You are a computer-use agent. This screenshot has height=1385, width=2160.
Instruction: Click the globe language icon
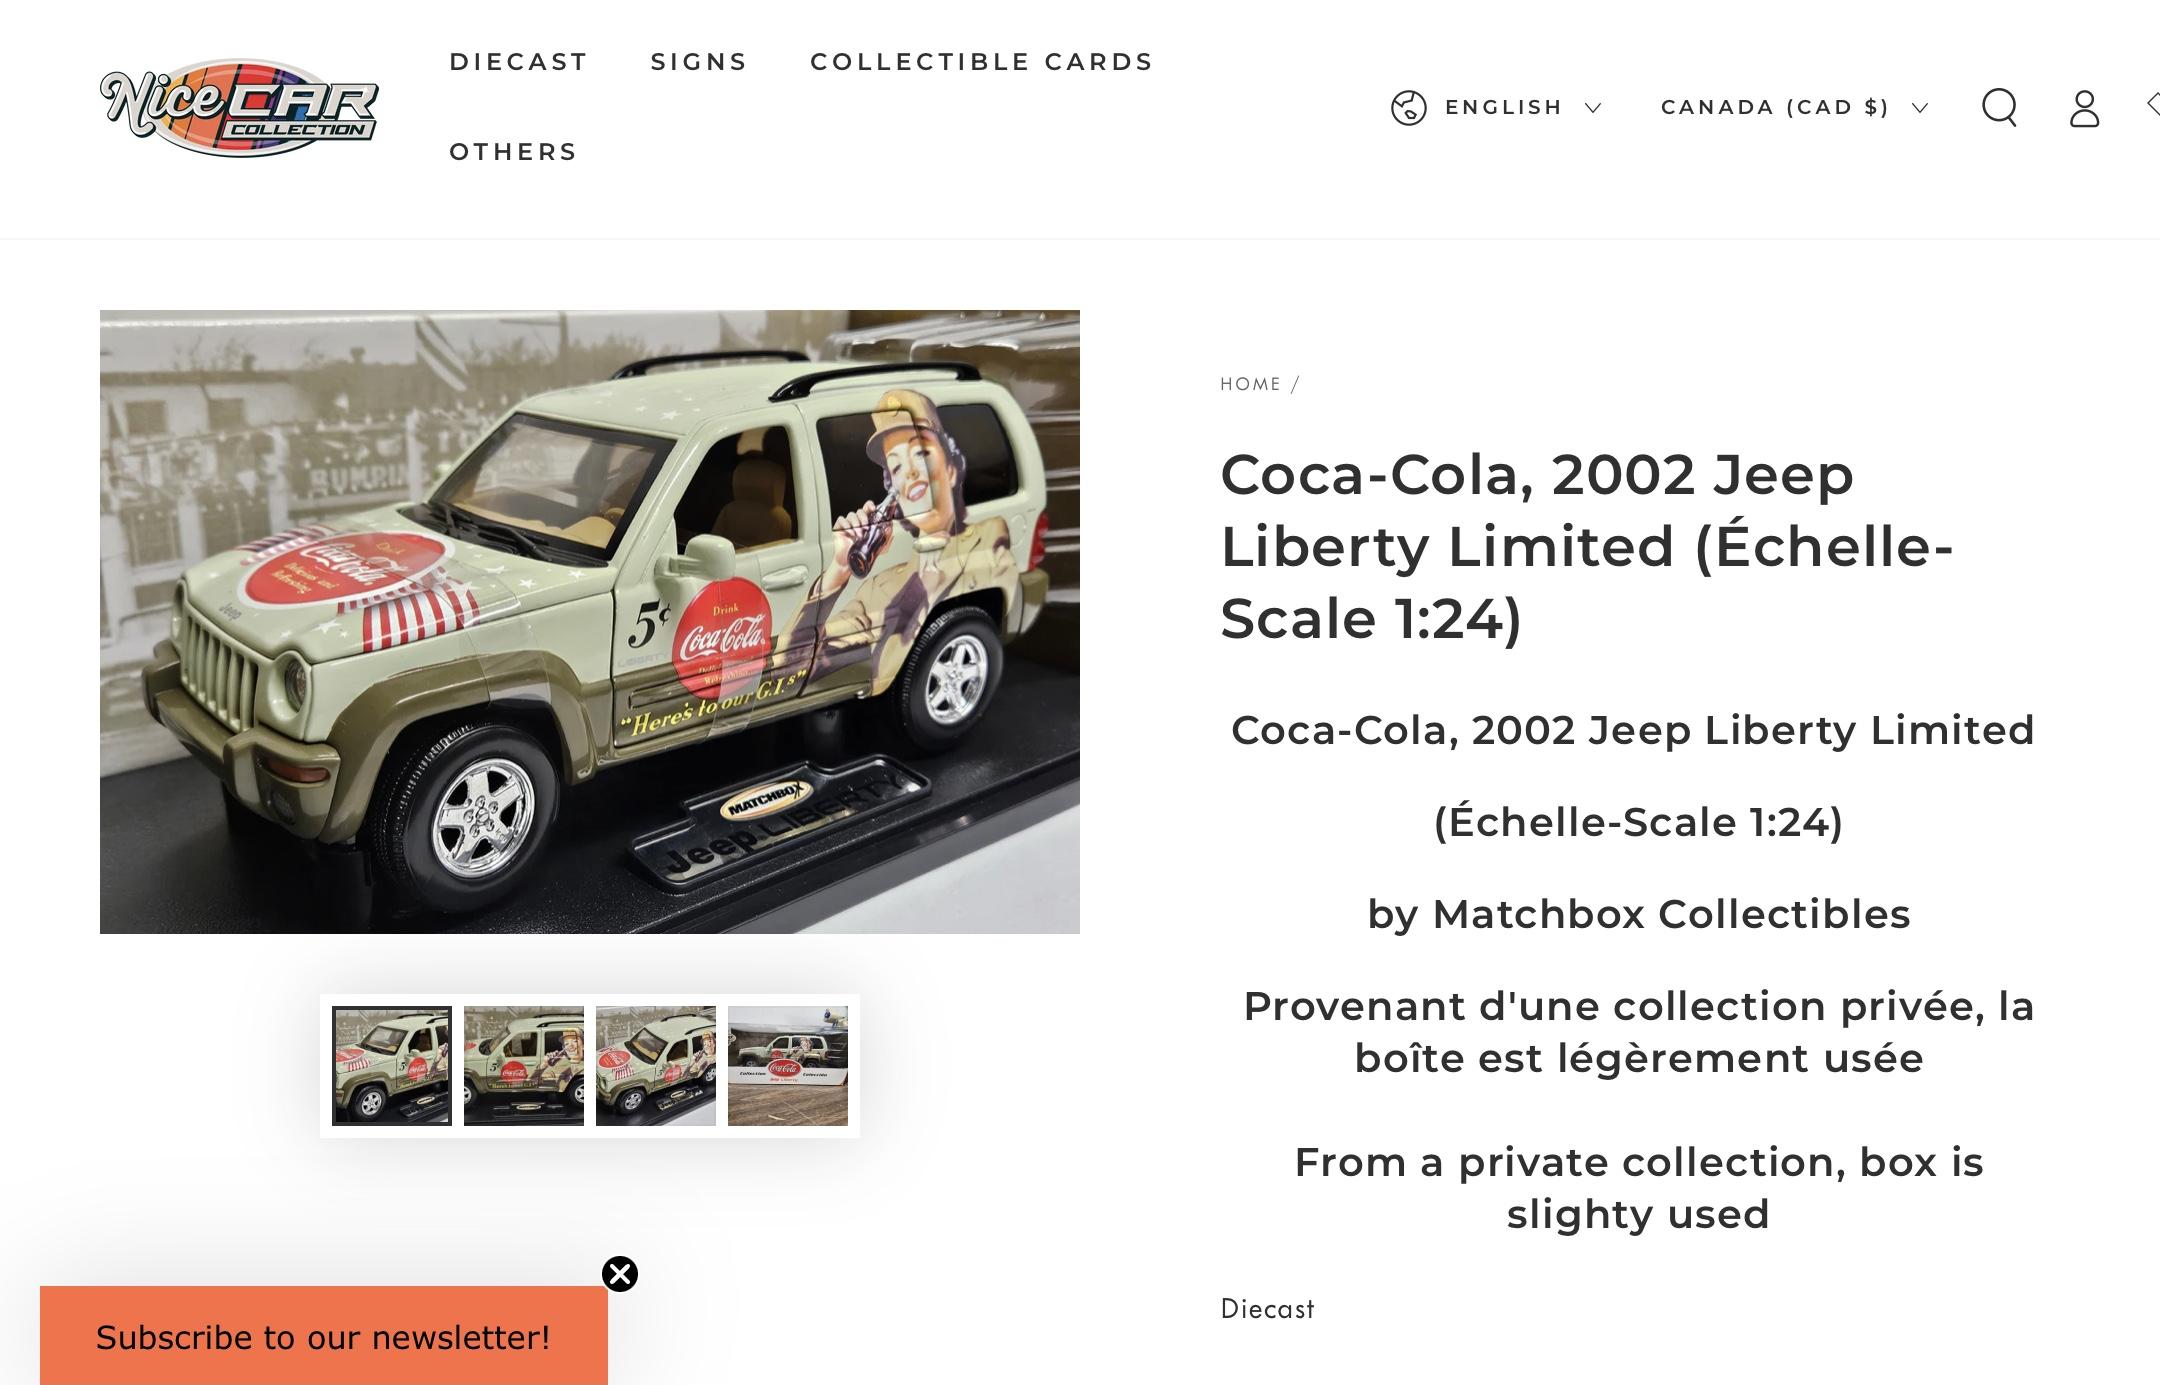tap(1408, 108)
